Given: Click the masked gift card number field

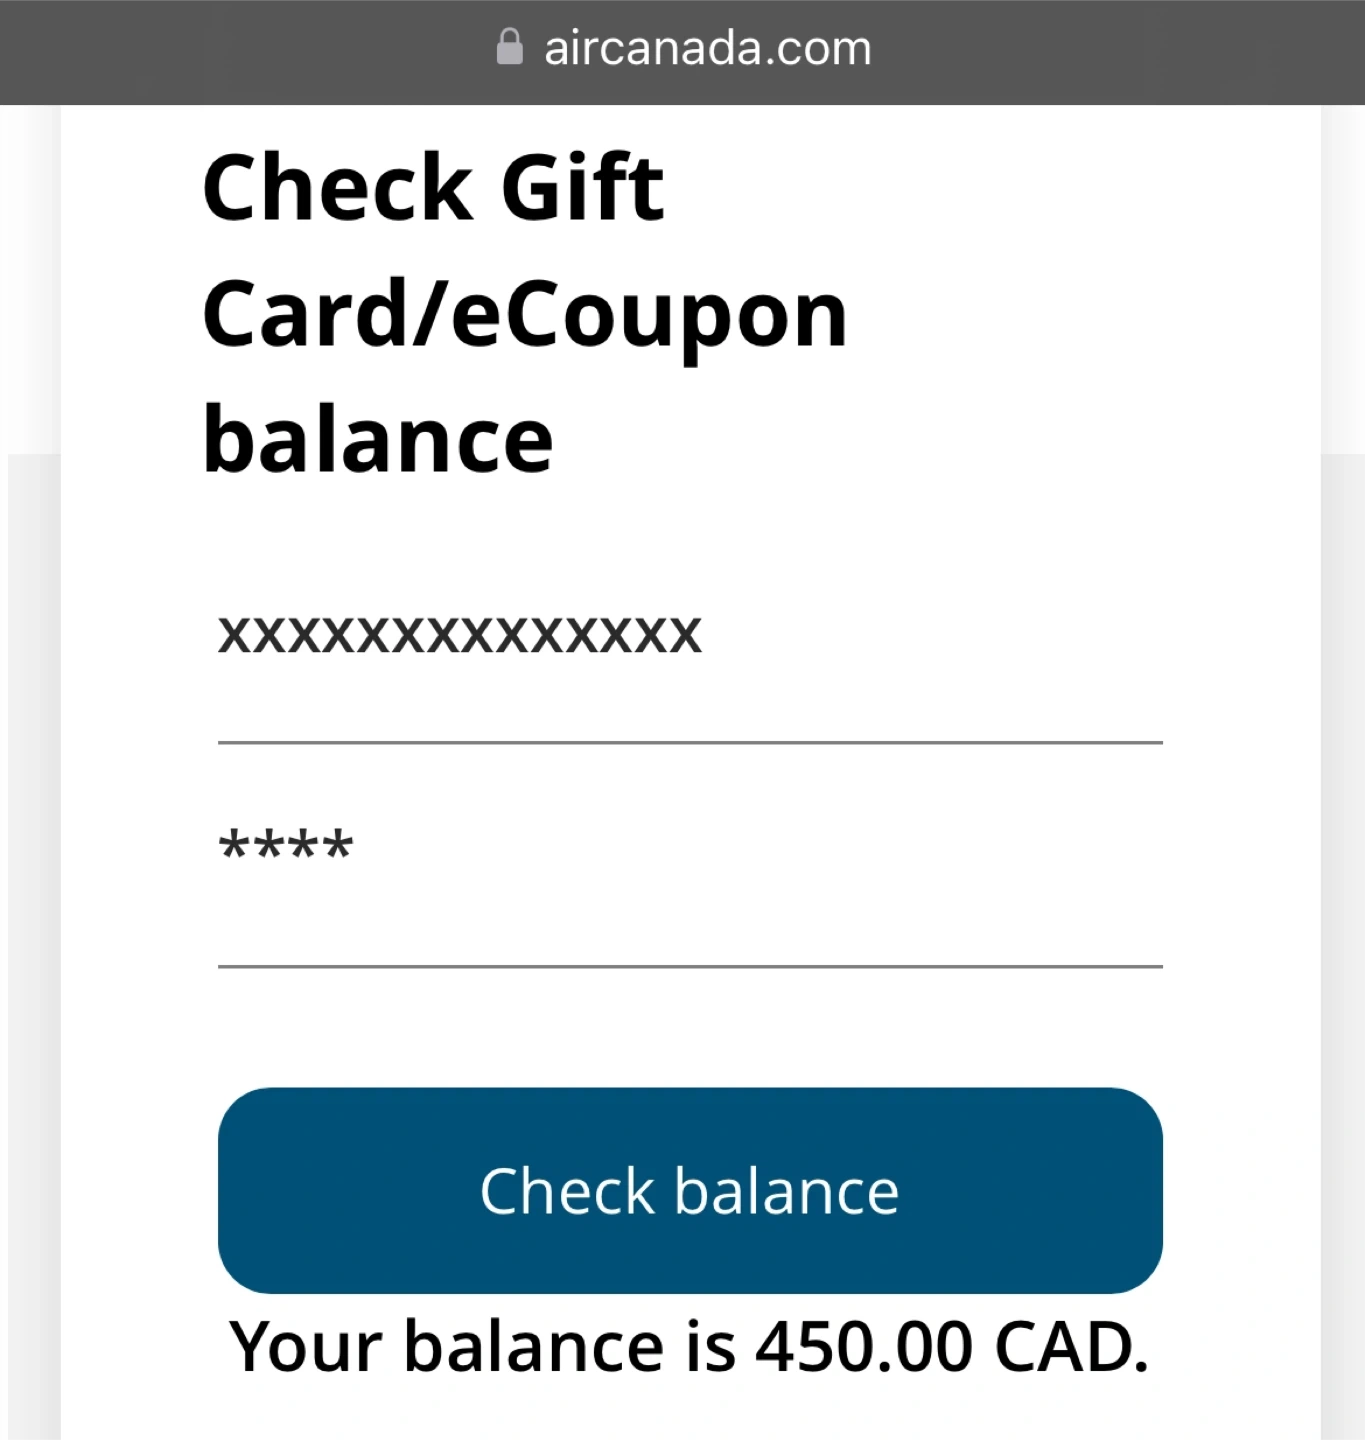Looking at the screenshot, I should 460,634.
